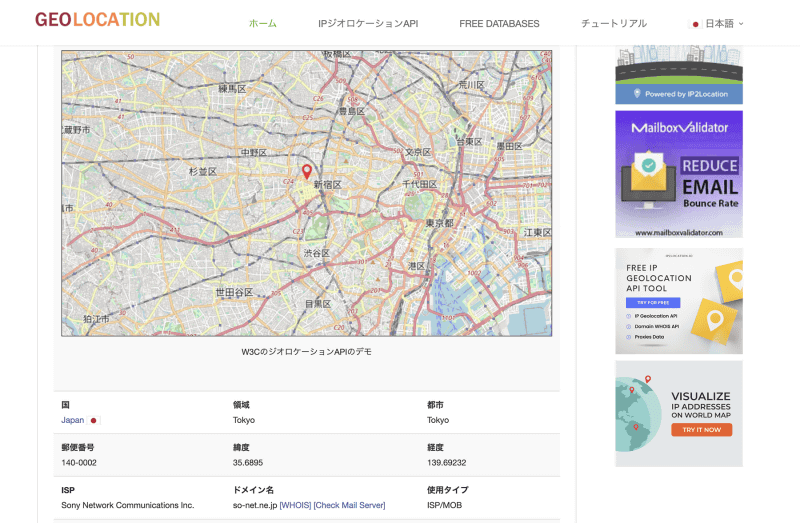
Task: Click the 世田谷区 label on the map
Action: pyautogui.click(x=234, y=292)
